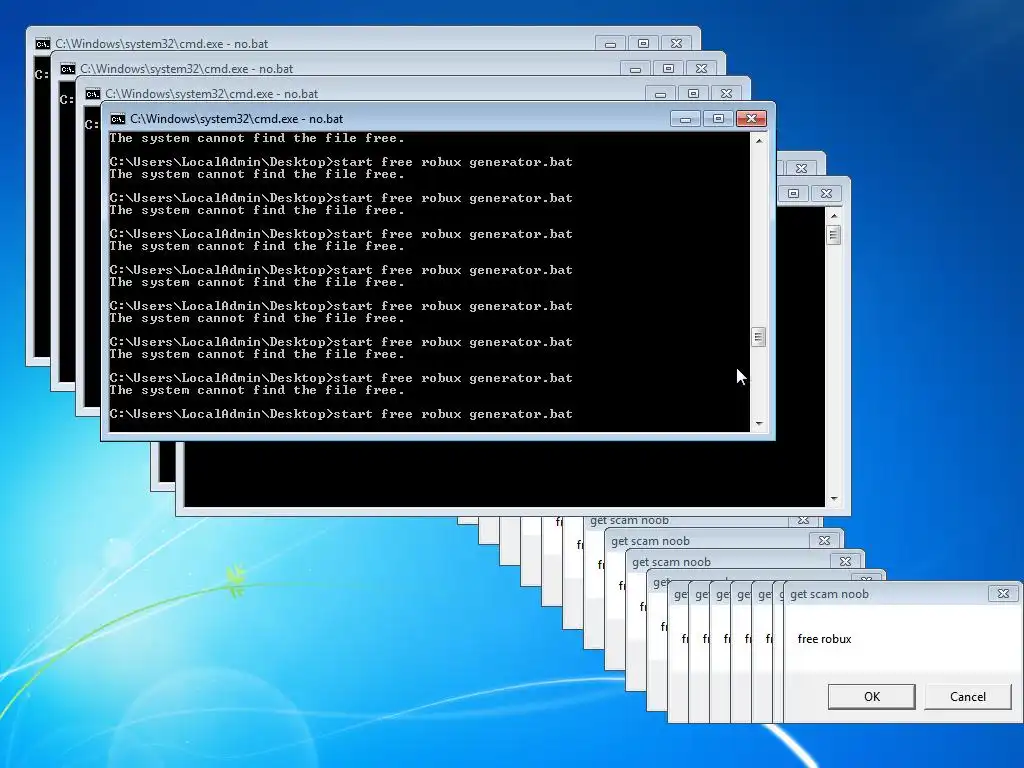This screenshot has width=1024, height=768.
Task: Click the scrollbar thumb in frontmost no.bat window
Action: coord(758,337)
